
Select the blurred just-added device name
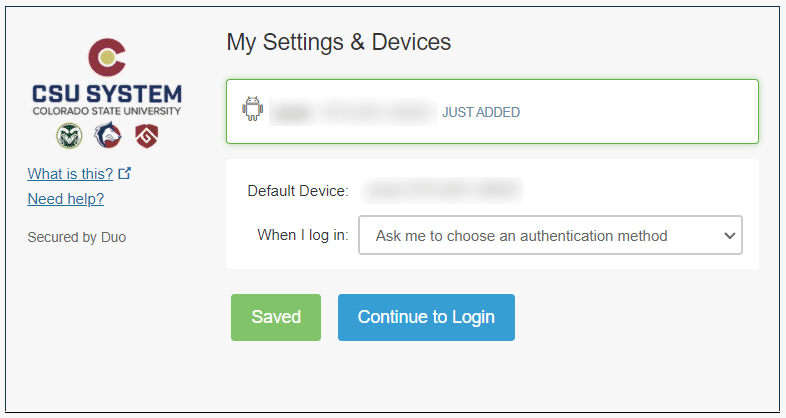tap(353, 112)
